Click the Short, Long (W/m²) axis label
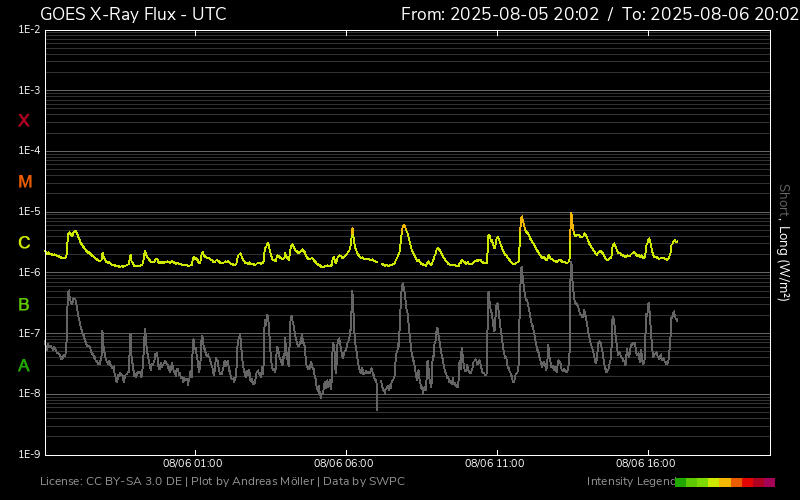800x500 pixels. (x=784, y=242)
